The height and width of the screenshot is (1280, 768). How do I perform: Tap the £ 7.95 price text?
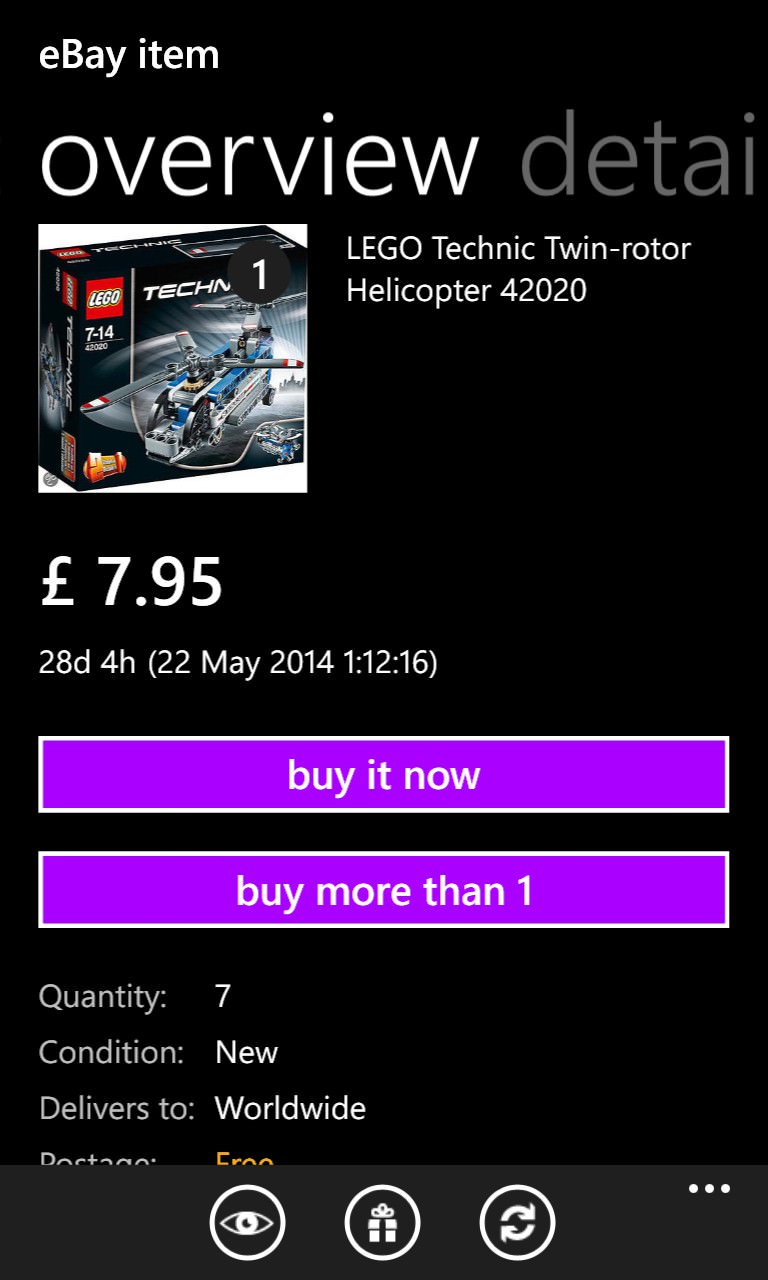pos(131,581)
